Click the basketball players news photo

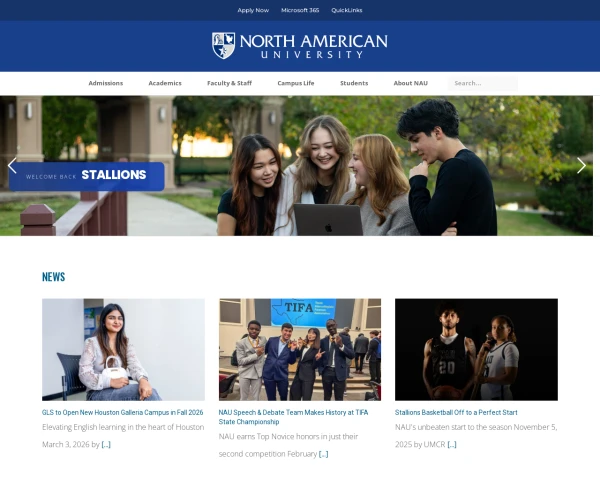coord(476,349)
